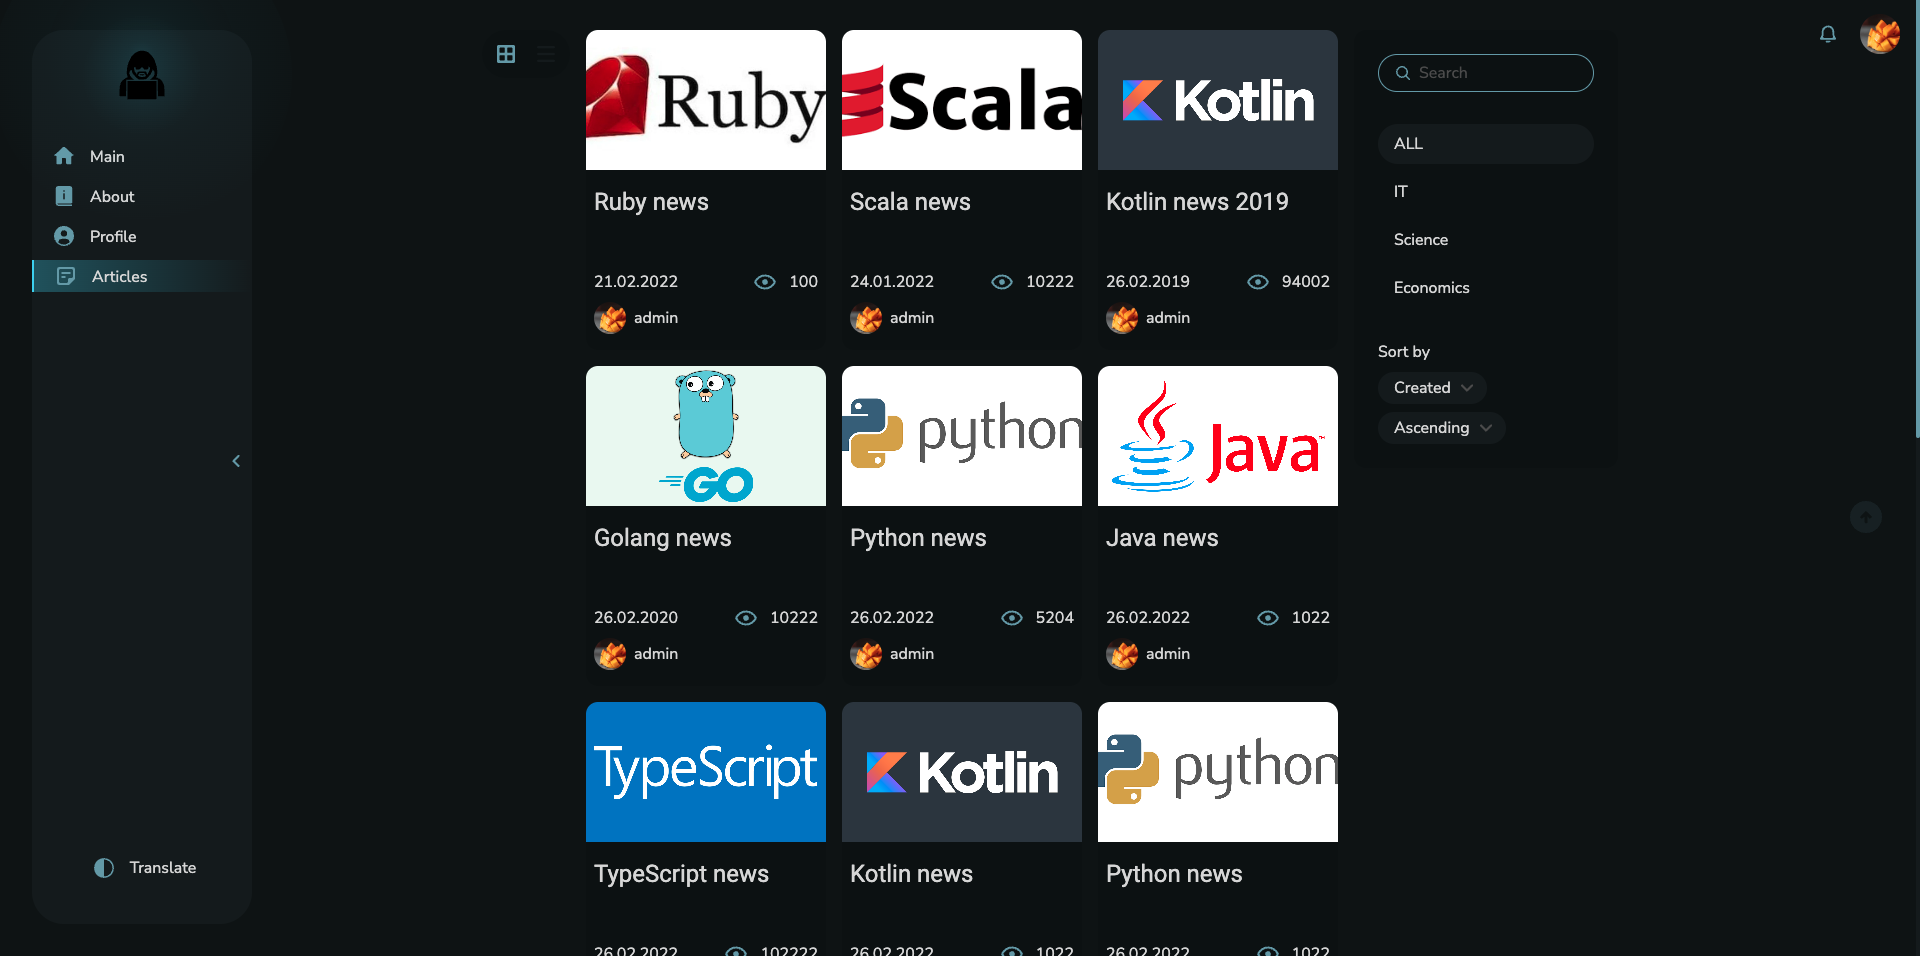Click the scroll-to-top arrow button

pyautogui.click(x=1866, y=517)
